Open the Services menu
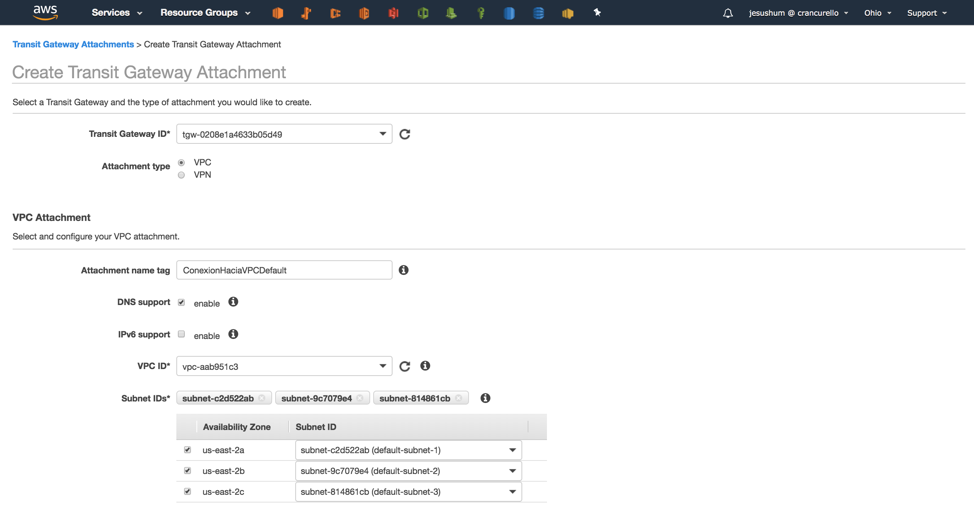974x508 pixels. point(117,12)
